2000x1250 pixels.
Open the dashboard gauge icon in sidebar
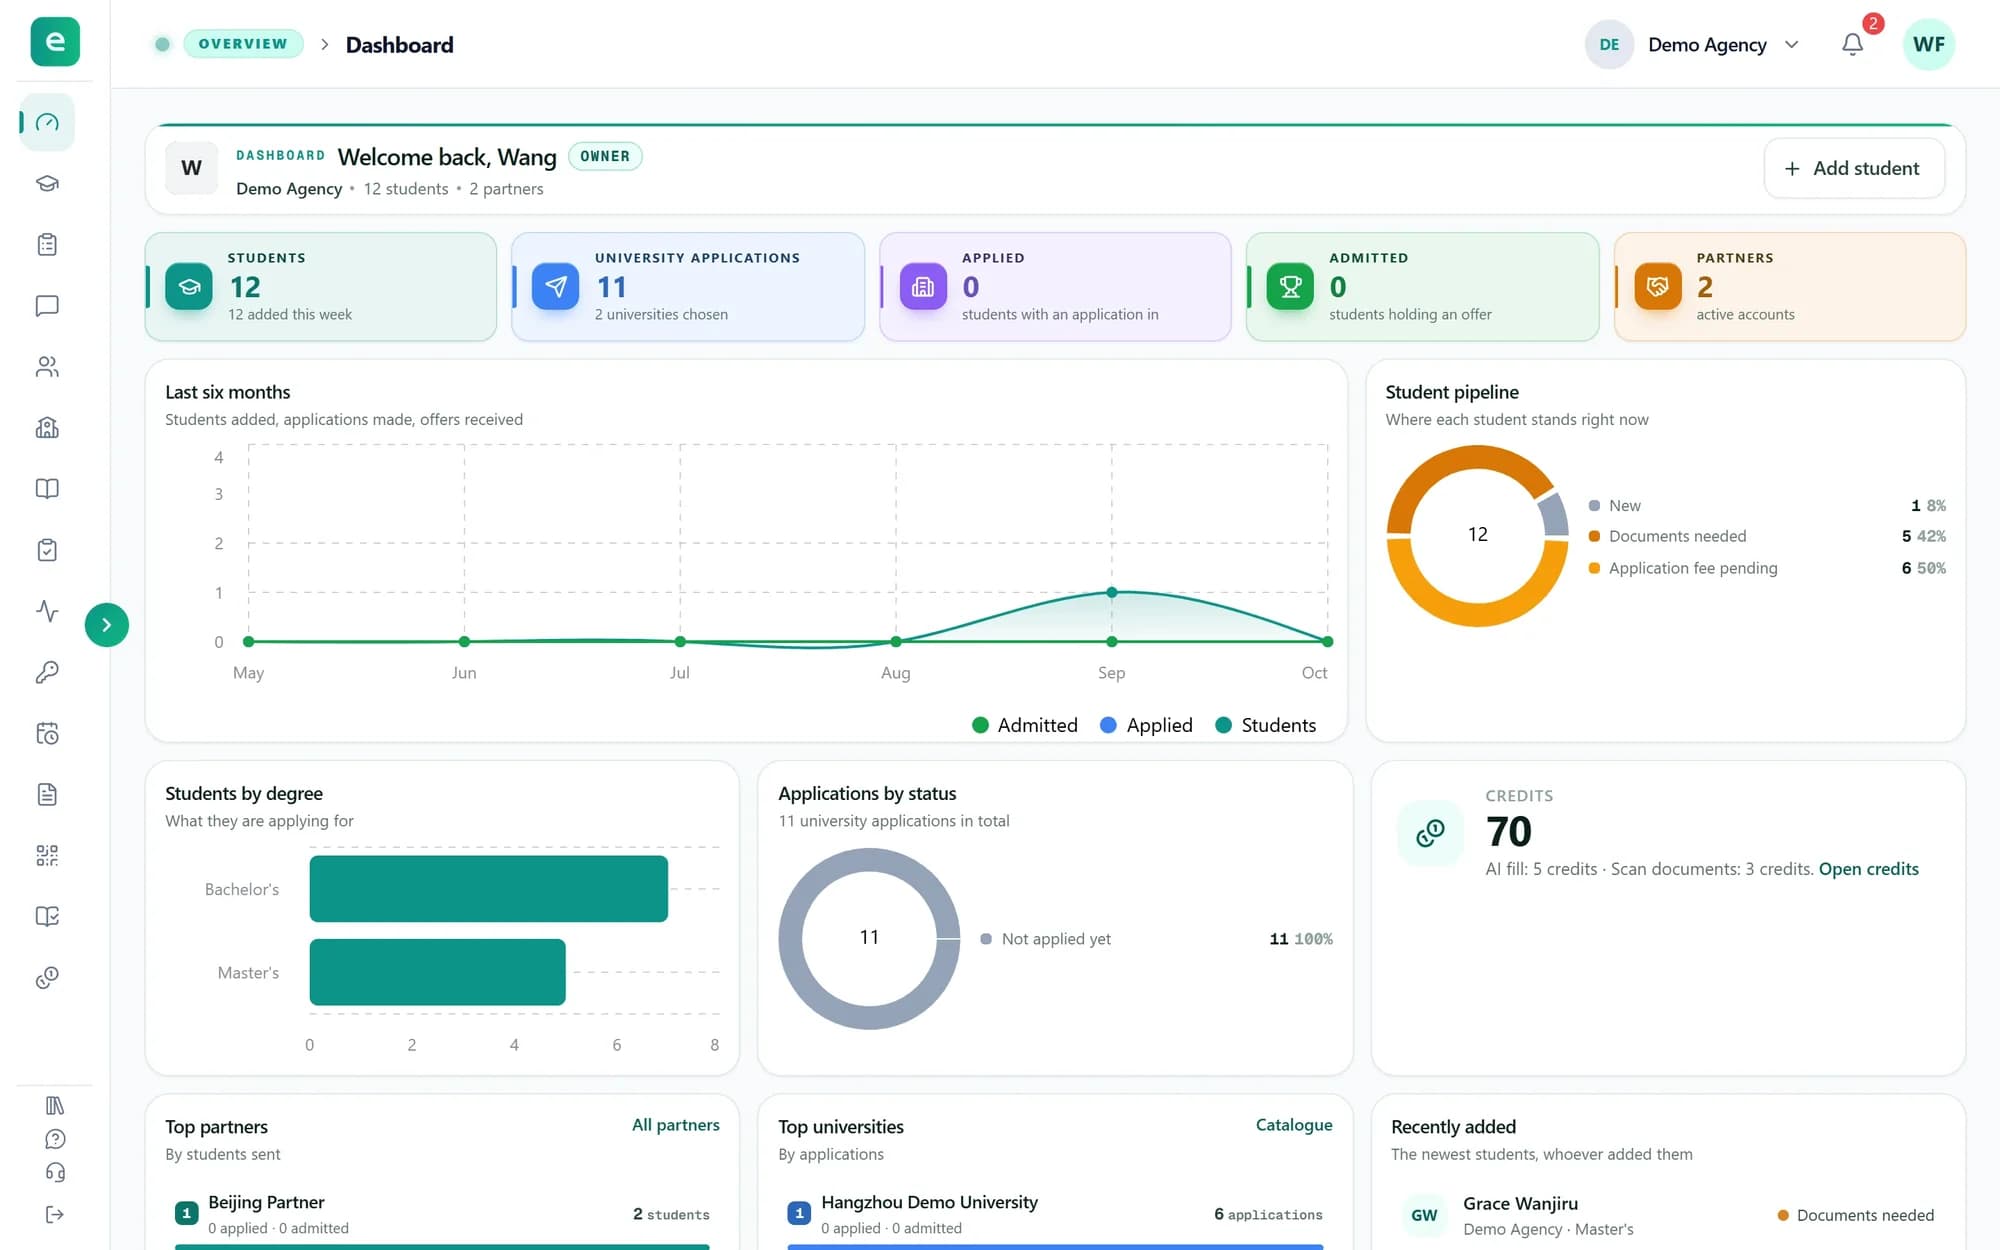point(47,122)
